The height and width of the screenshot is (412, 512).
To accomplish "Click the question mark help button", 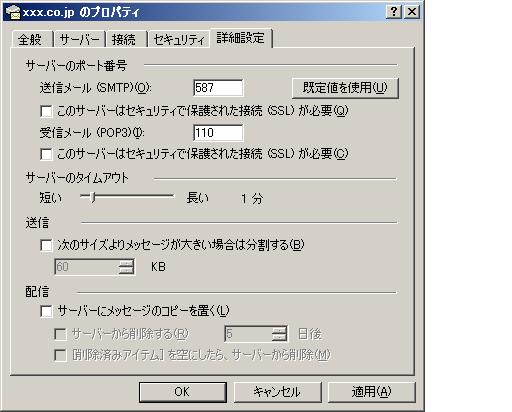I will (394, 12).
